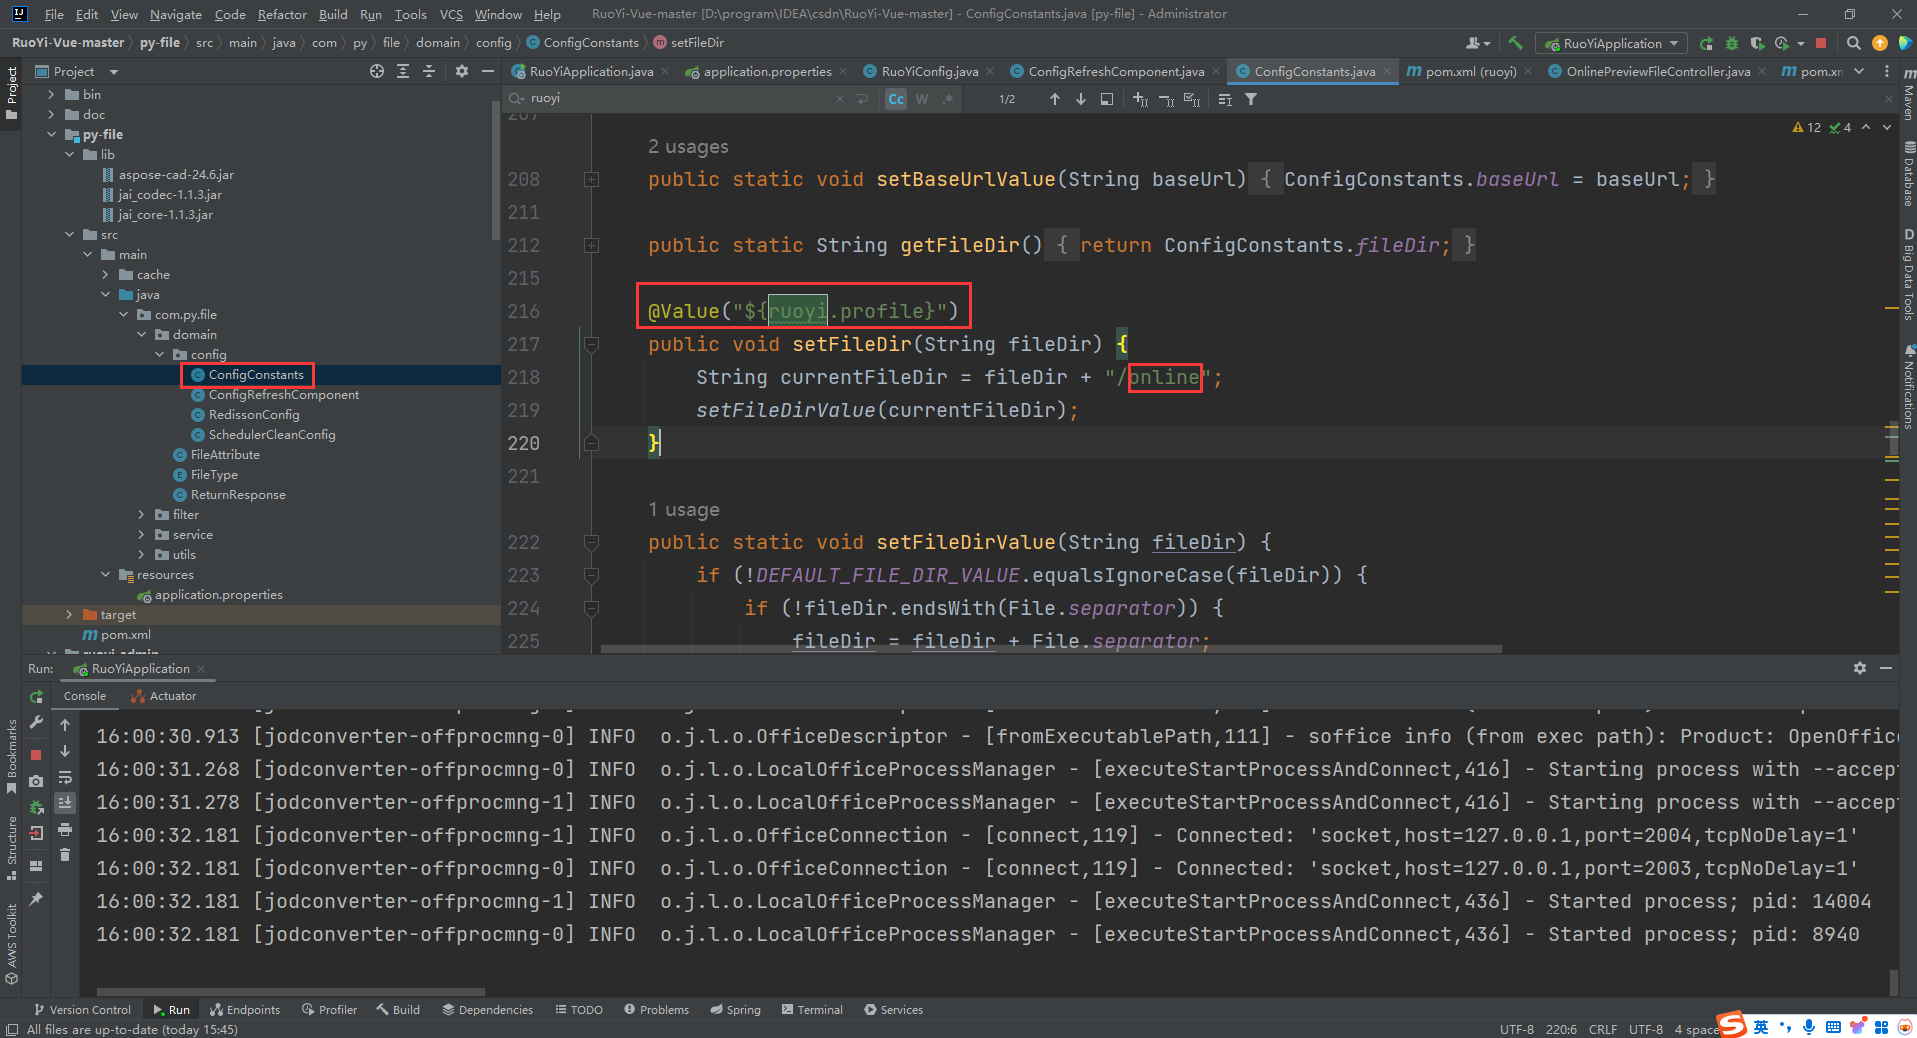Open the Services tool window
The width and height of the screenshot is (1917, 1038).
(893, 1010)
